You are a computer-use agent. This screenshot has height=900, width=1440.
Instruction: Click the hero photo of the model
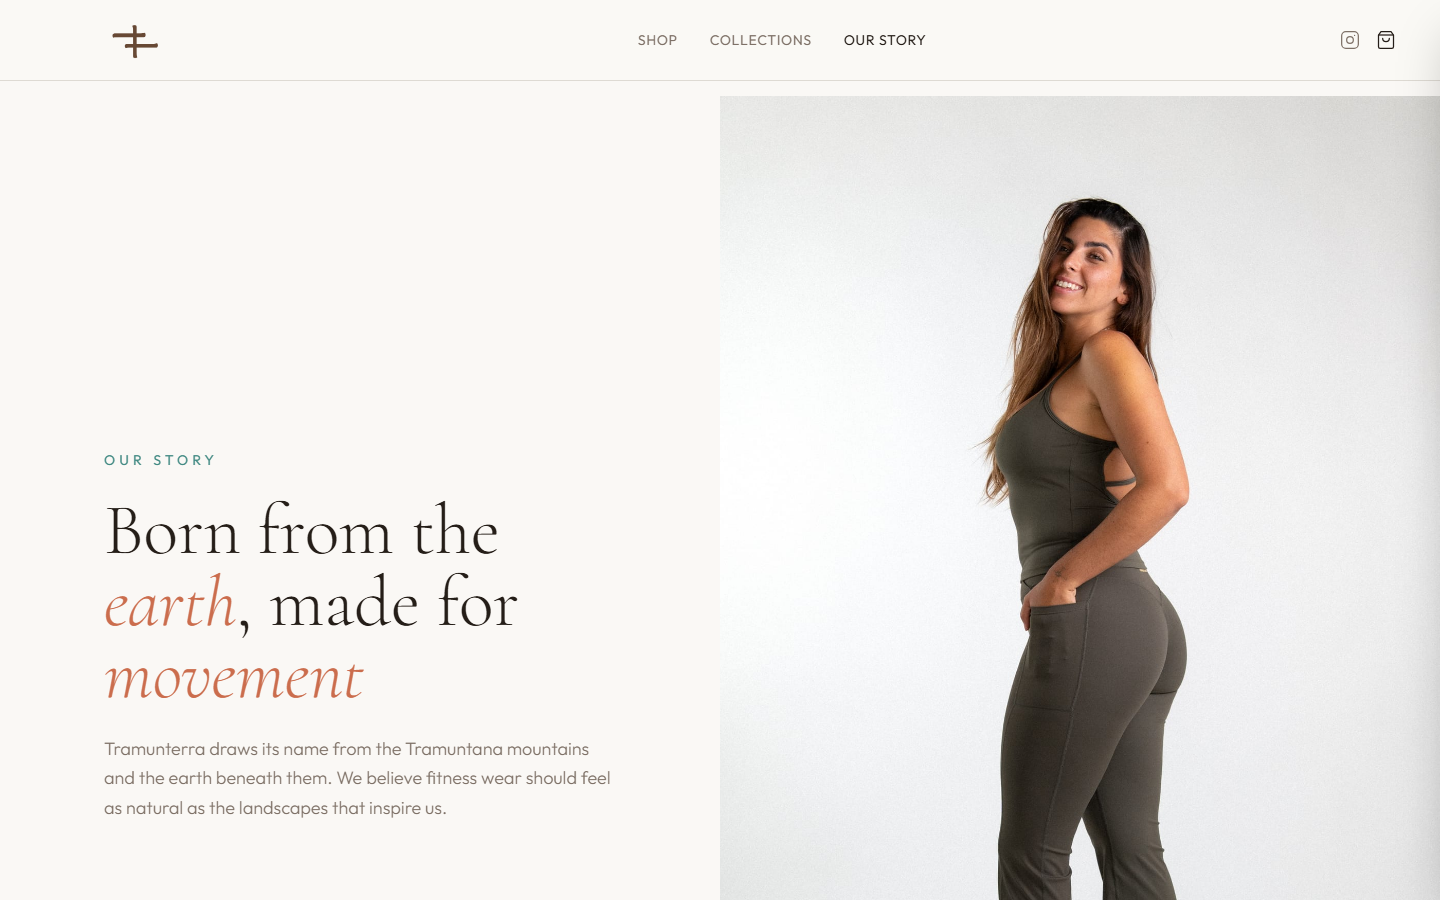tap(1080, 498)
